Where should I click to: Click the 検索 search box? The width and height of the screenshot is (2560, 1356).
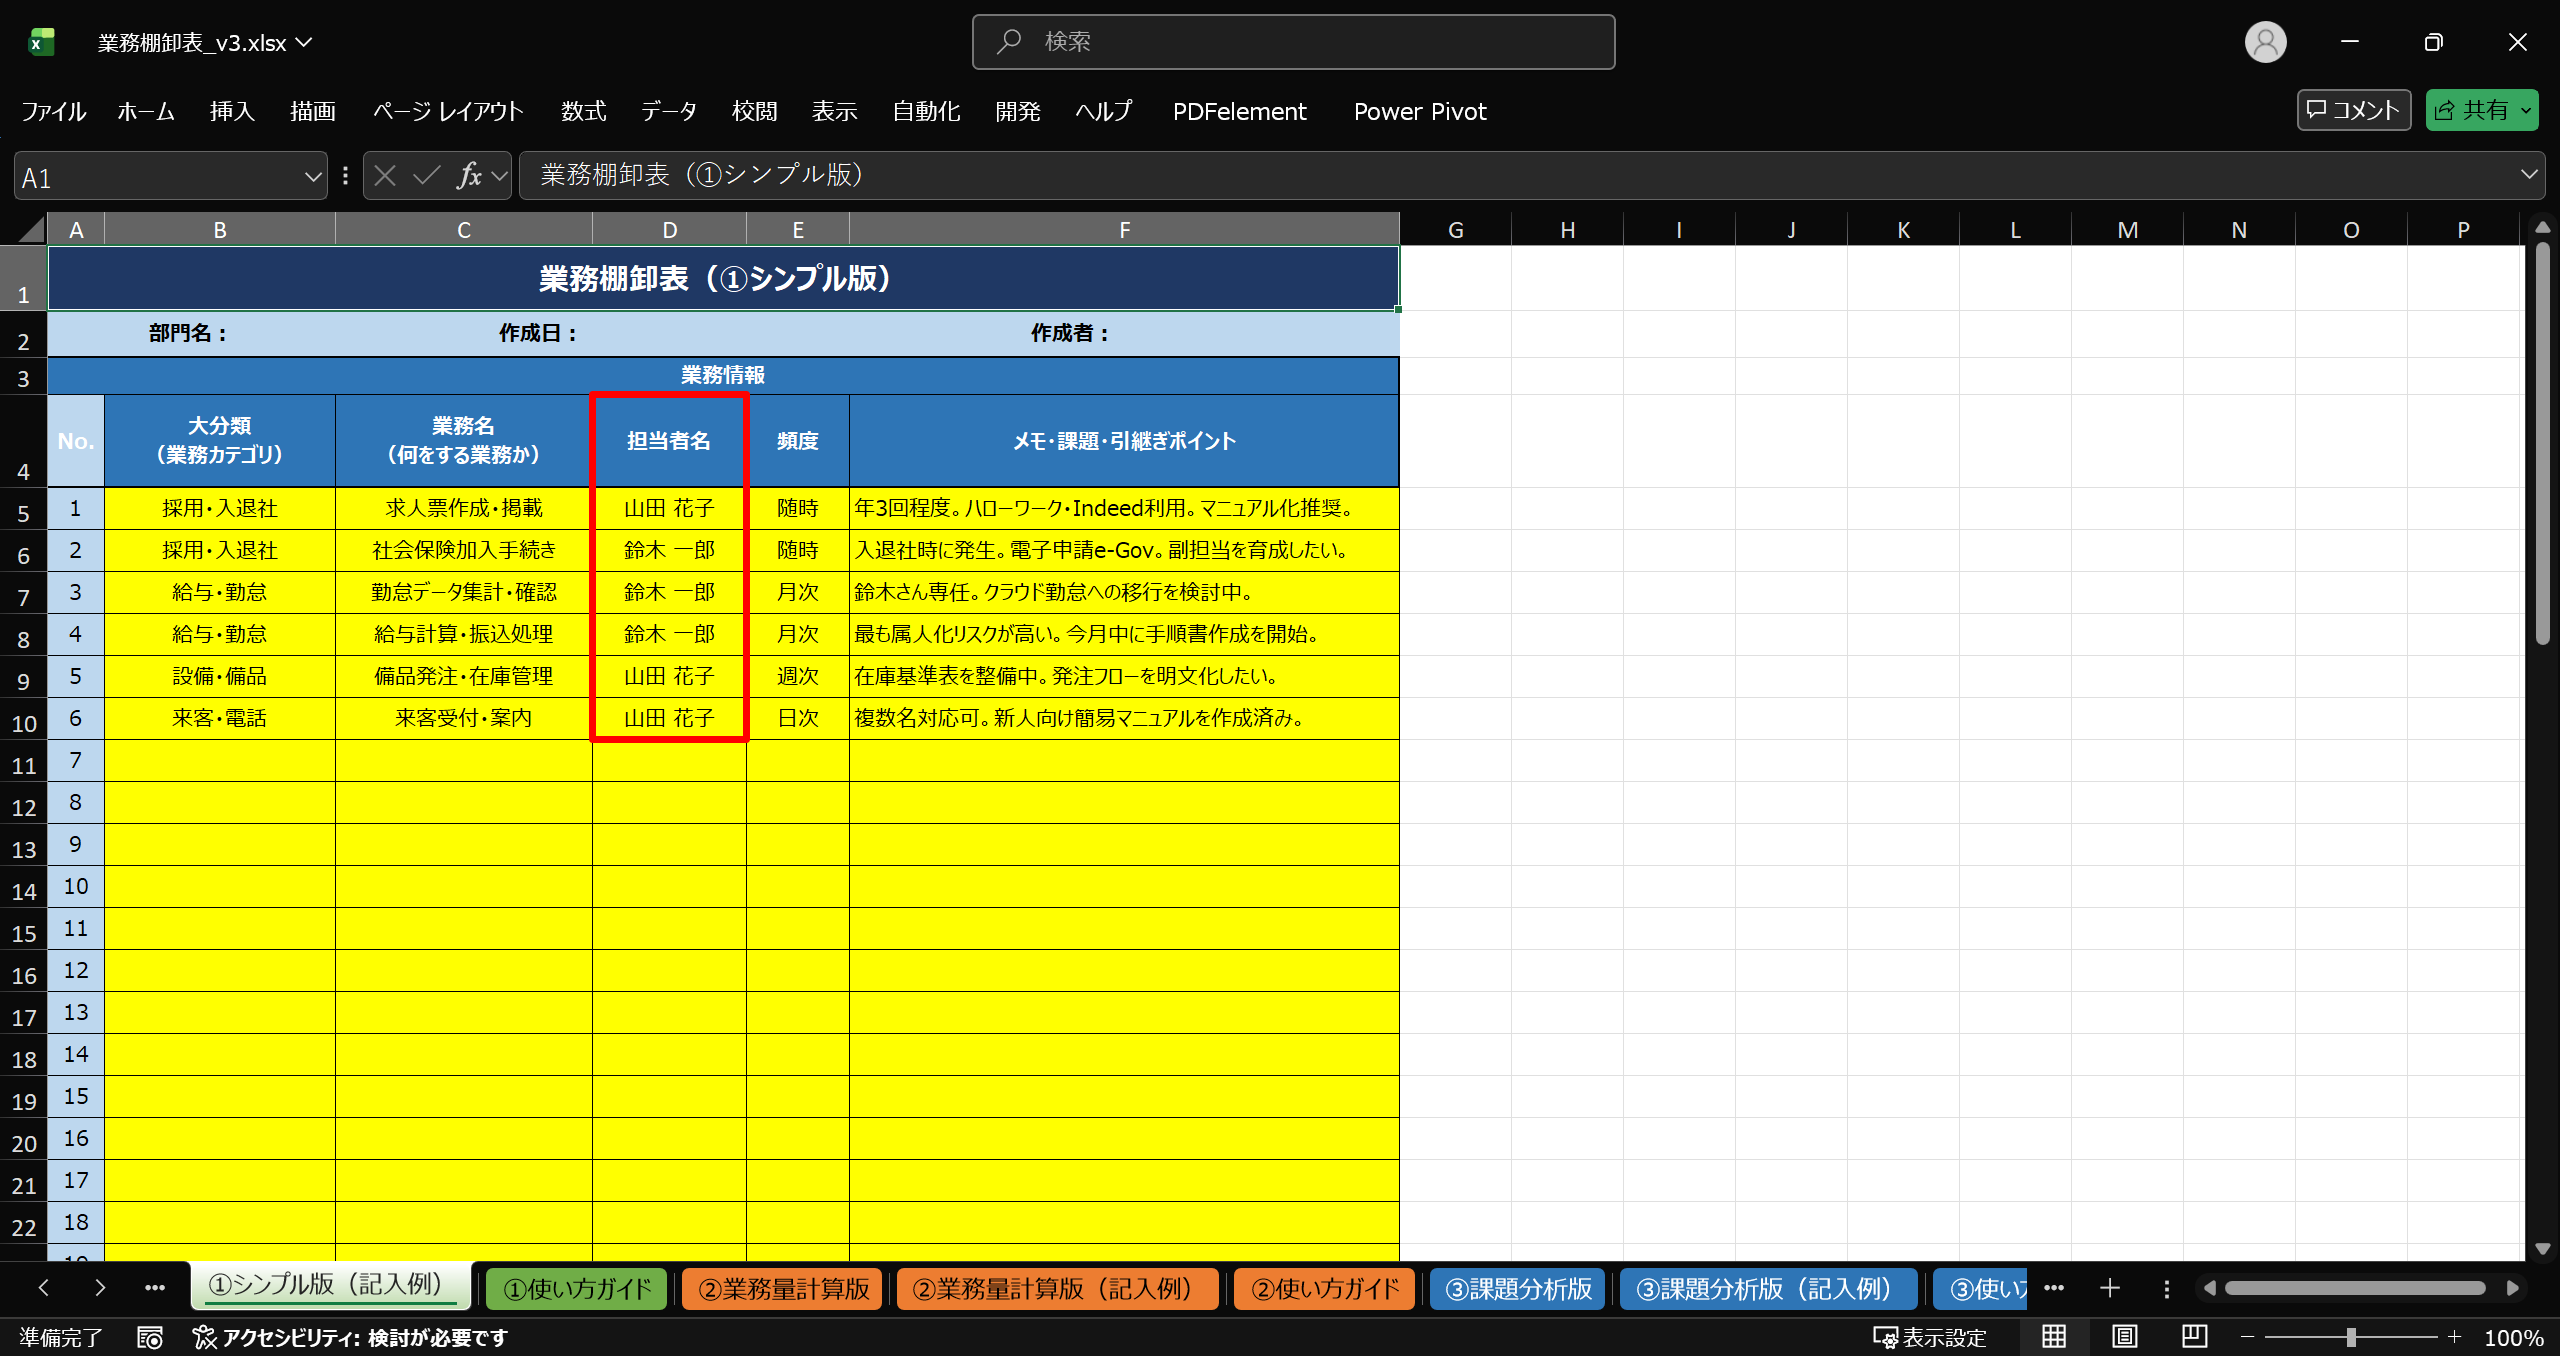(1292, 42)
